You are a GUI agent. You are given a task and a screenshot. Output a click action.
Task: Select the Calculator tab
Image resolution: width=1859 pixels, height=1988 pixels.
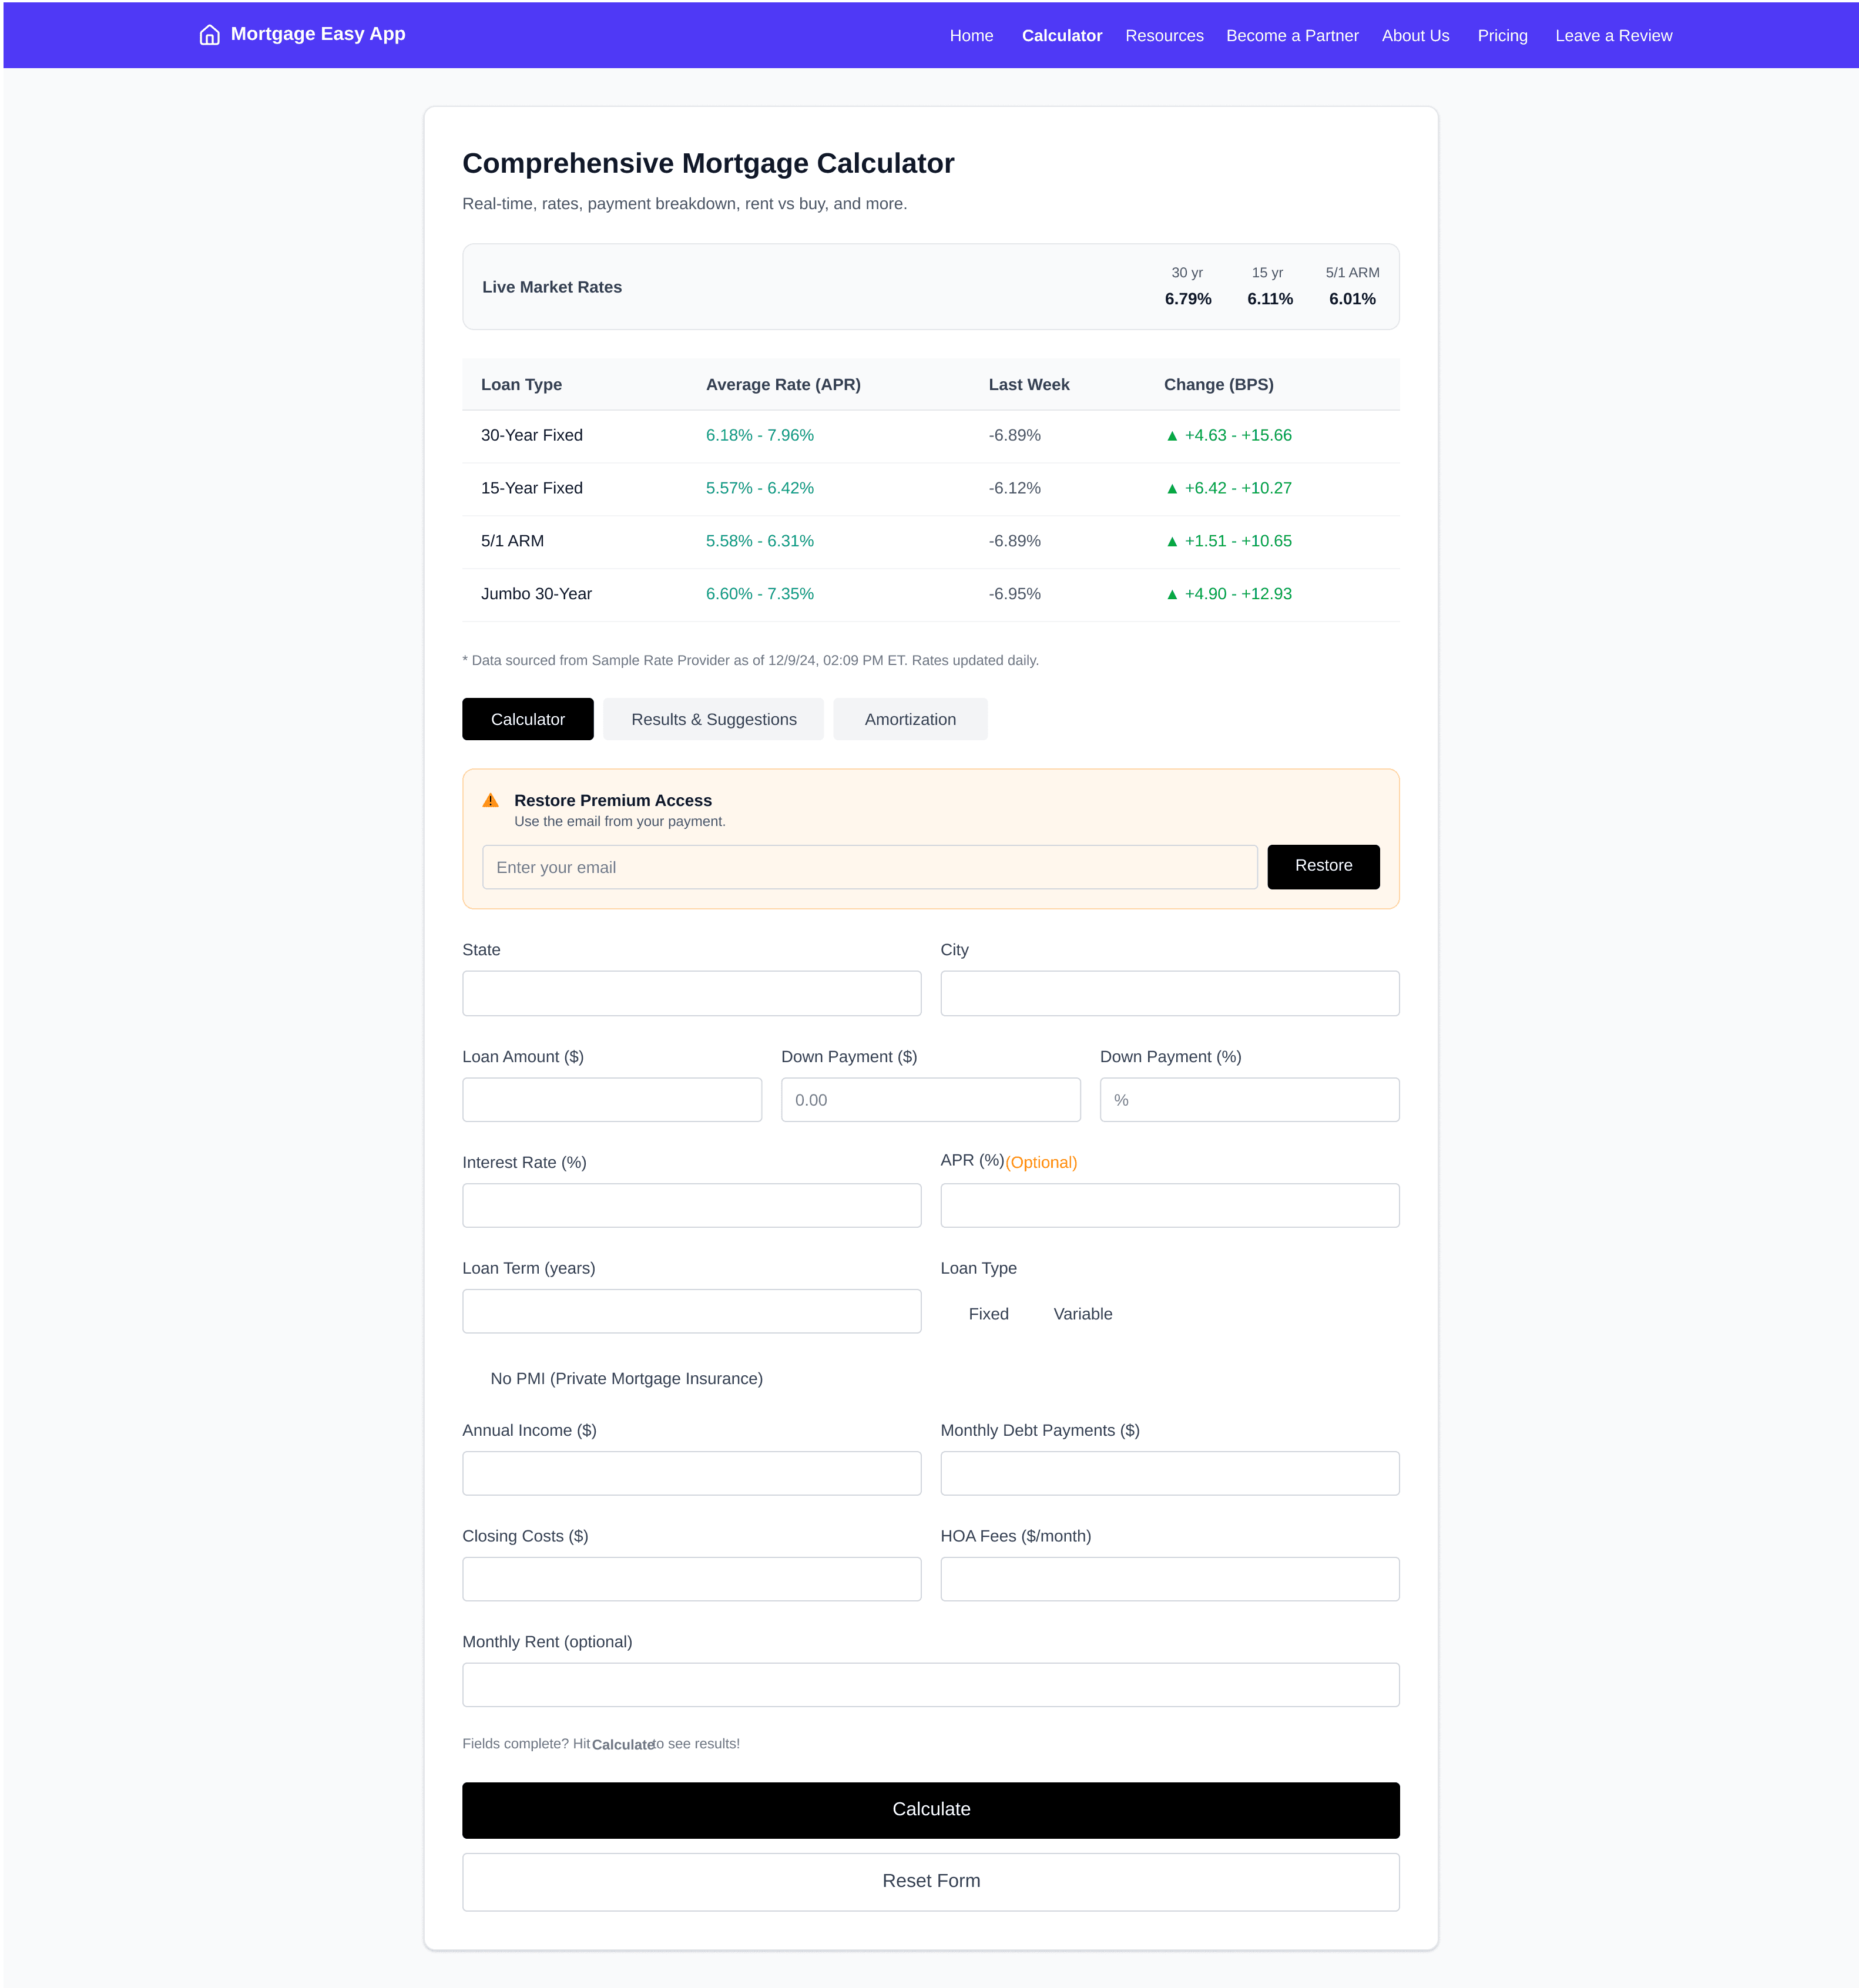tap(527, 718)
